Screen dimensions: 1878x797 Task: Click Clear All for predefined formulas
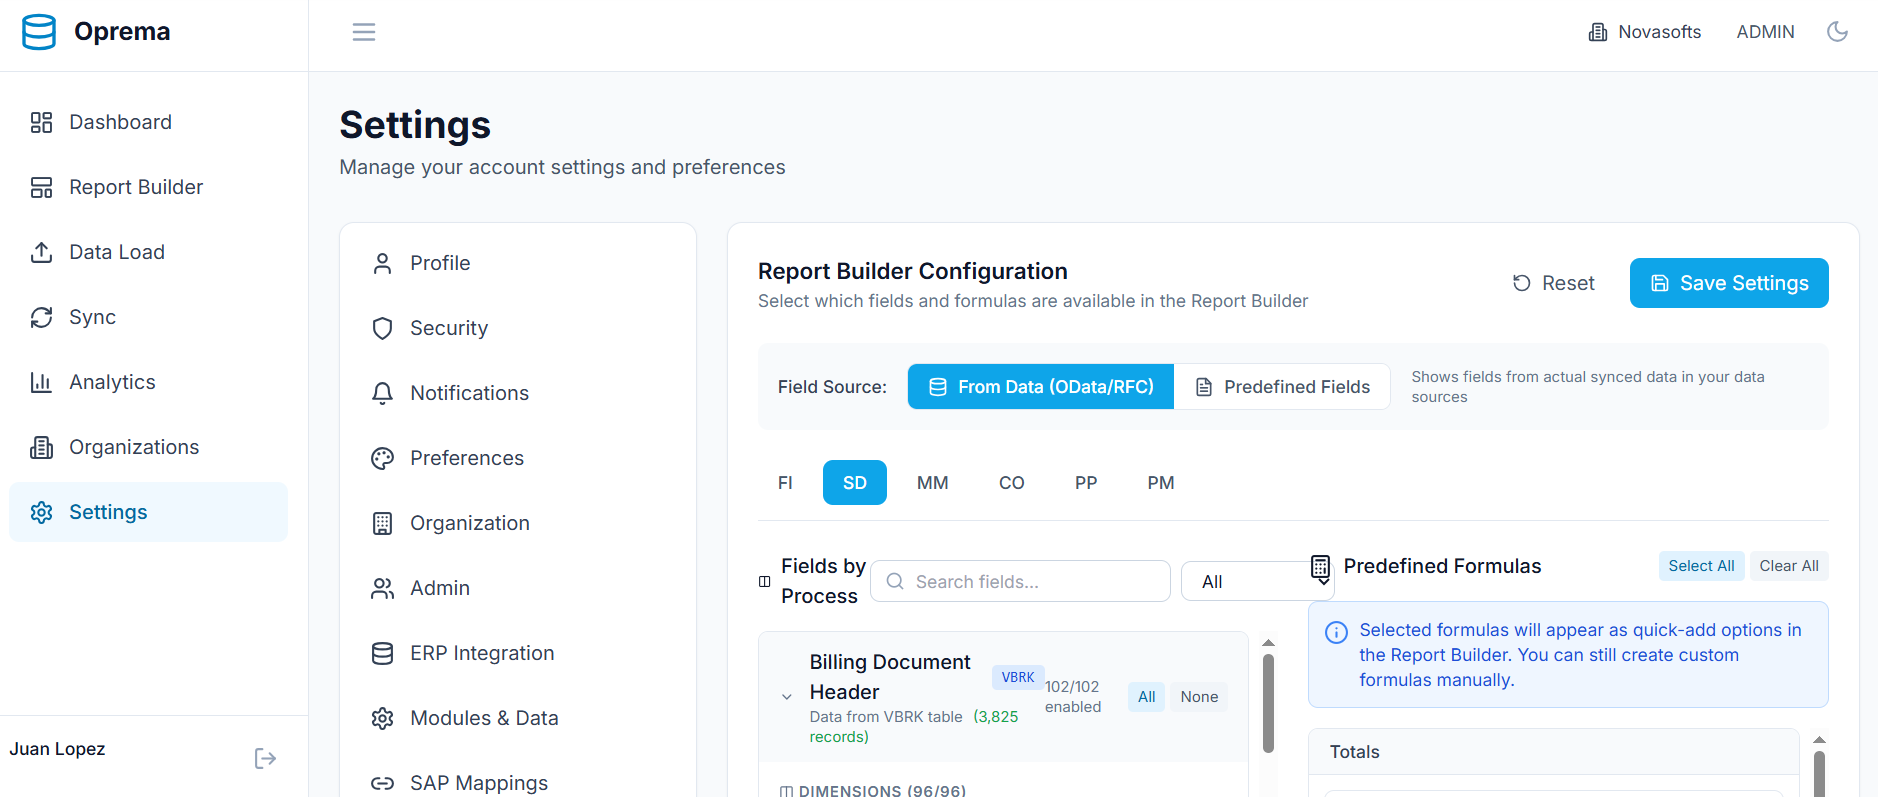coord(1789,566)
